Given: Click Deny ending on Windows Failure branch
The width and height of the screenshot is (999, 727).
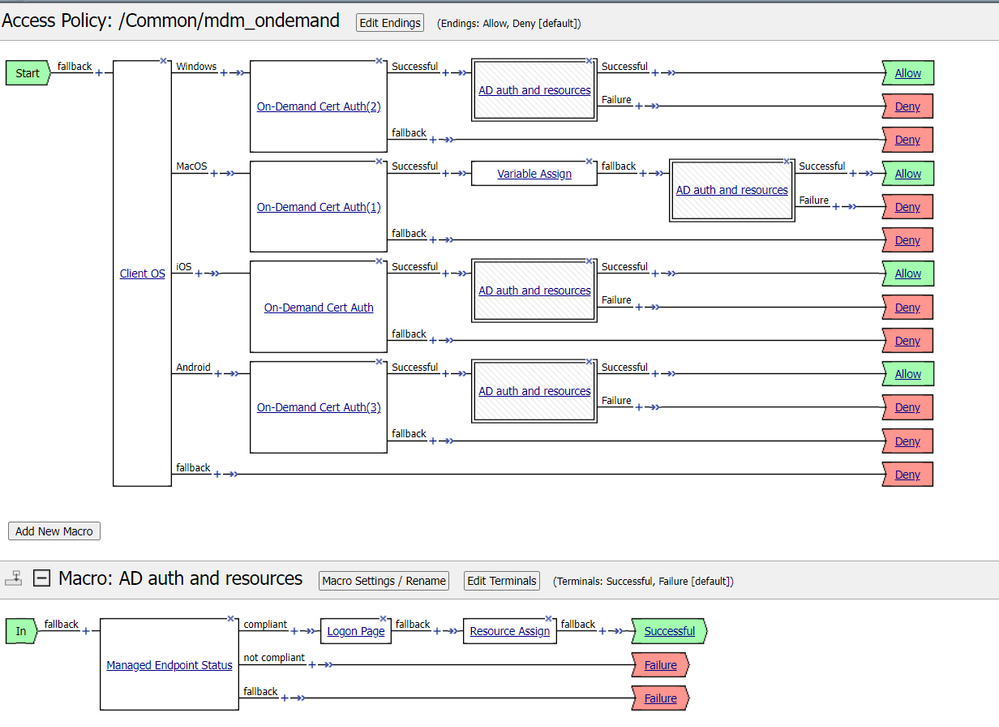Looking at the screenshot, I should click(908, 106).
